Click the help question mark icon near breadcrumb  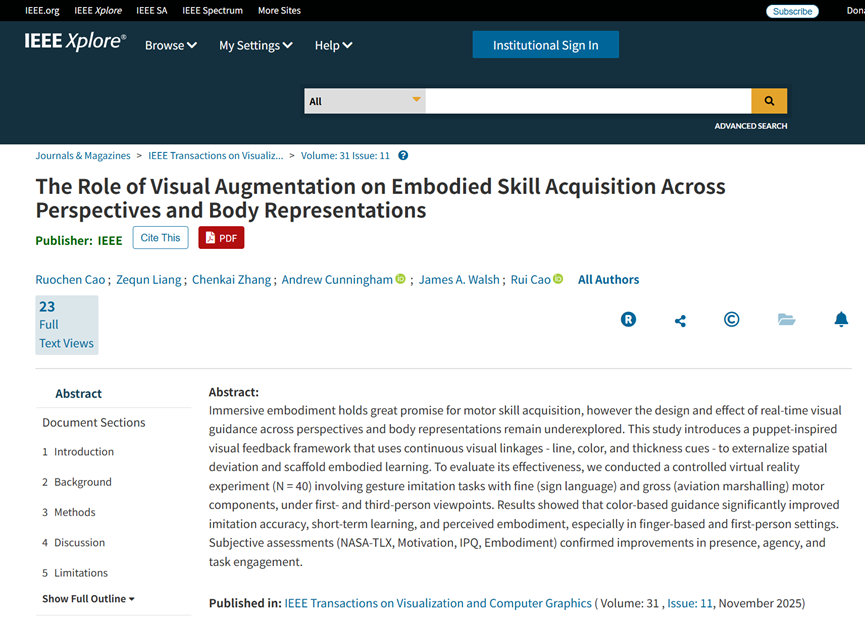[x=403, y=156]
